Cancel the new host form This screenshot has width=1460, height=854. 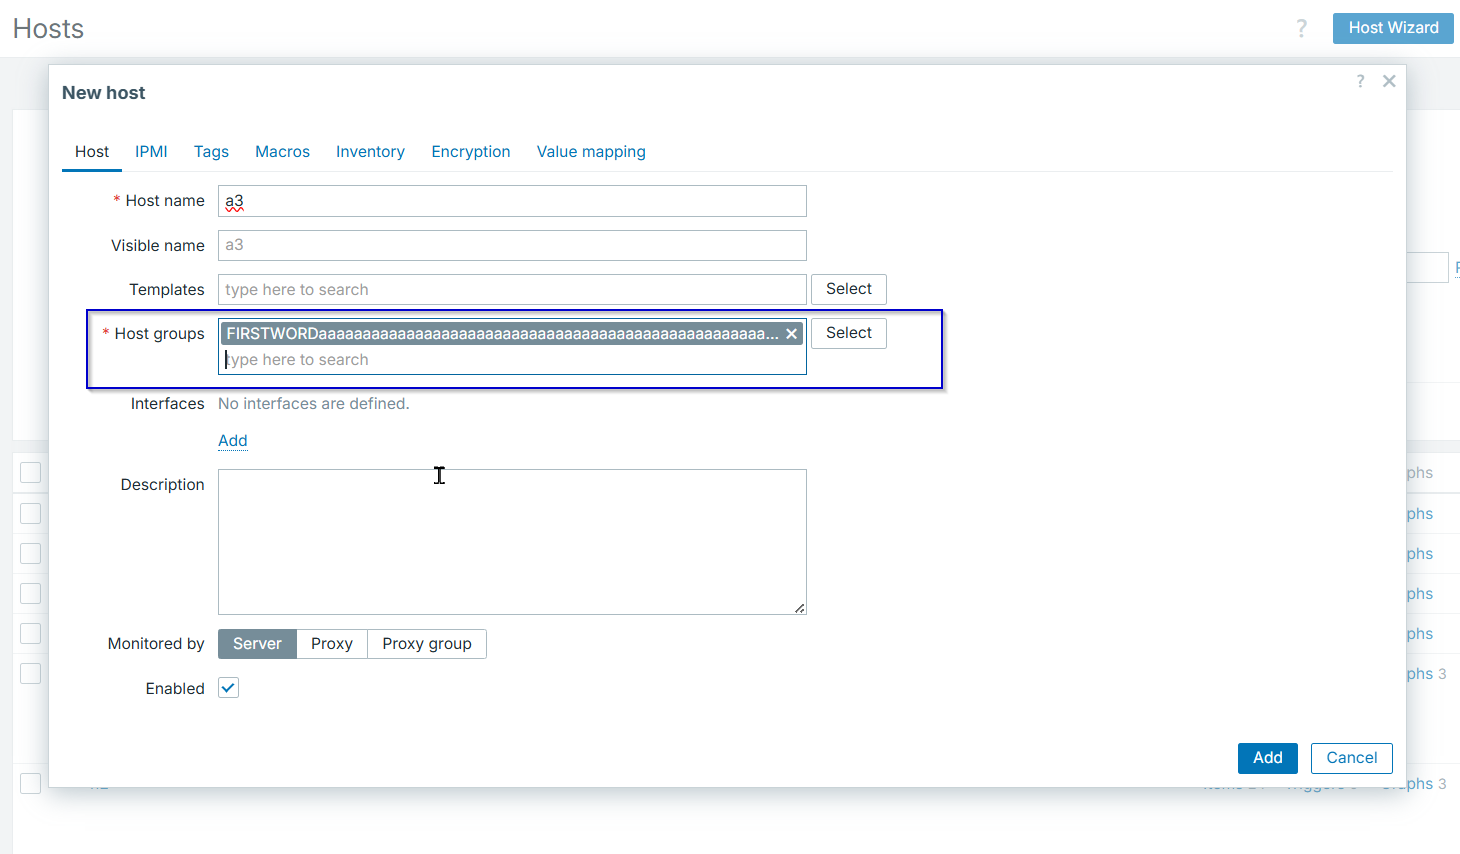click(1351, 758)
